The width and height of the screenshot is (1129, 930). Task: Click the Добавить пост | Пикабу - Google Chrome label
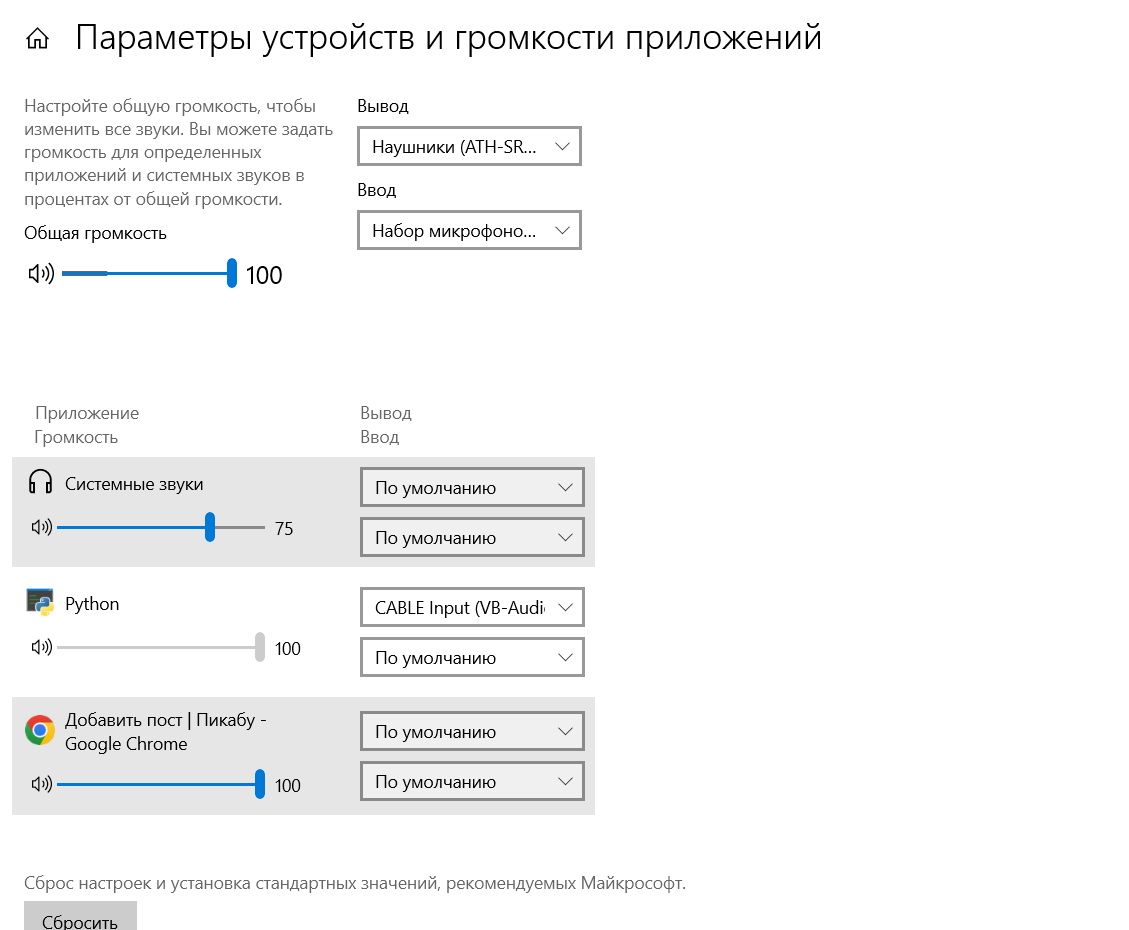tap(166, 731)
